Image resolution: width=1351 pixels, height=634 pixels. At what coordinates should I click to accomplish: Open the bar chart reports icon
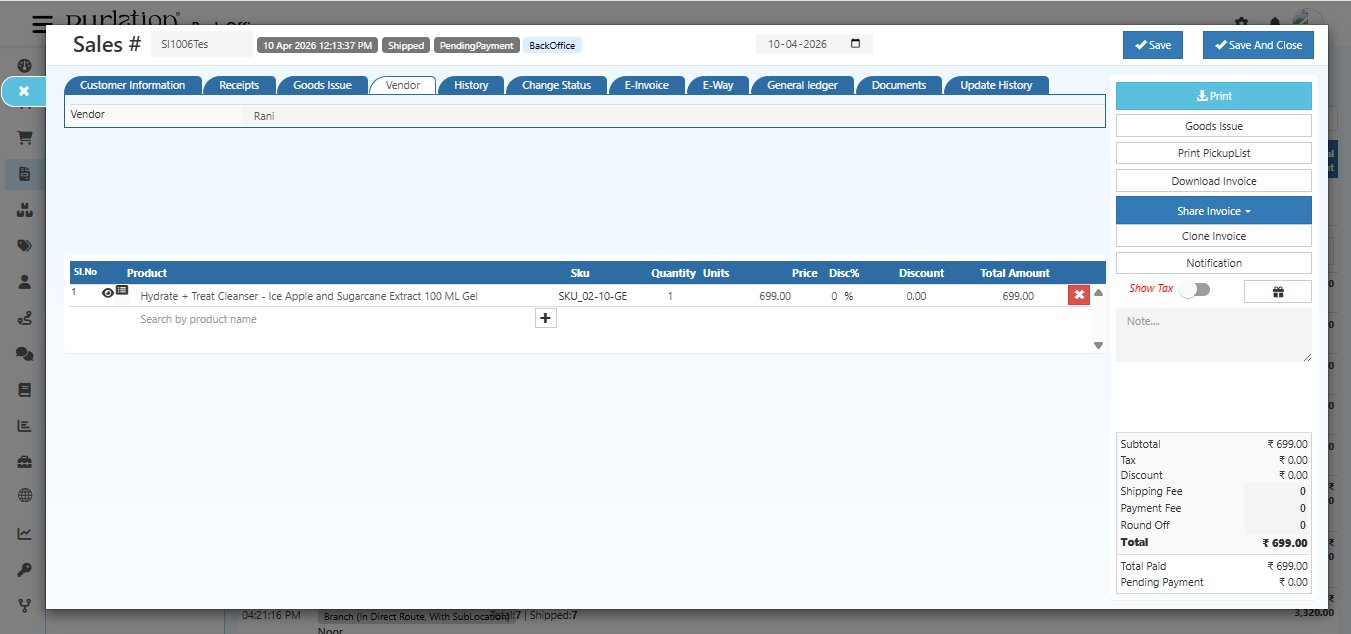click(x=23, y=425)
